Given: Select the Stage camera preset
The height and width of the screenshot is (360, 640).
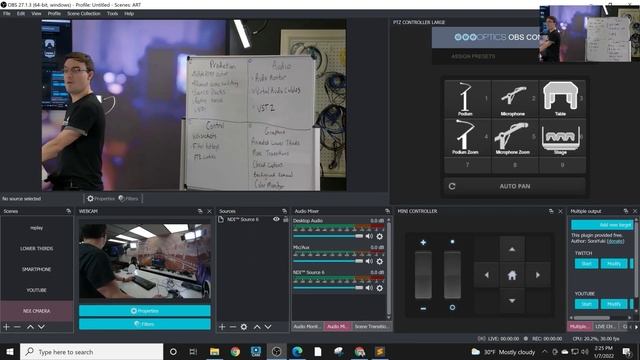Looking at the screenshot, I should click(x=562, y=137).
